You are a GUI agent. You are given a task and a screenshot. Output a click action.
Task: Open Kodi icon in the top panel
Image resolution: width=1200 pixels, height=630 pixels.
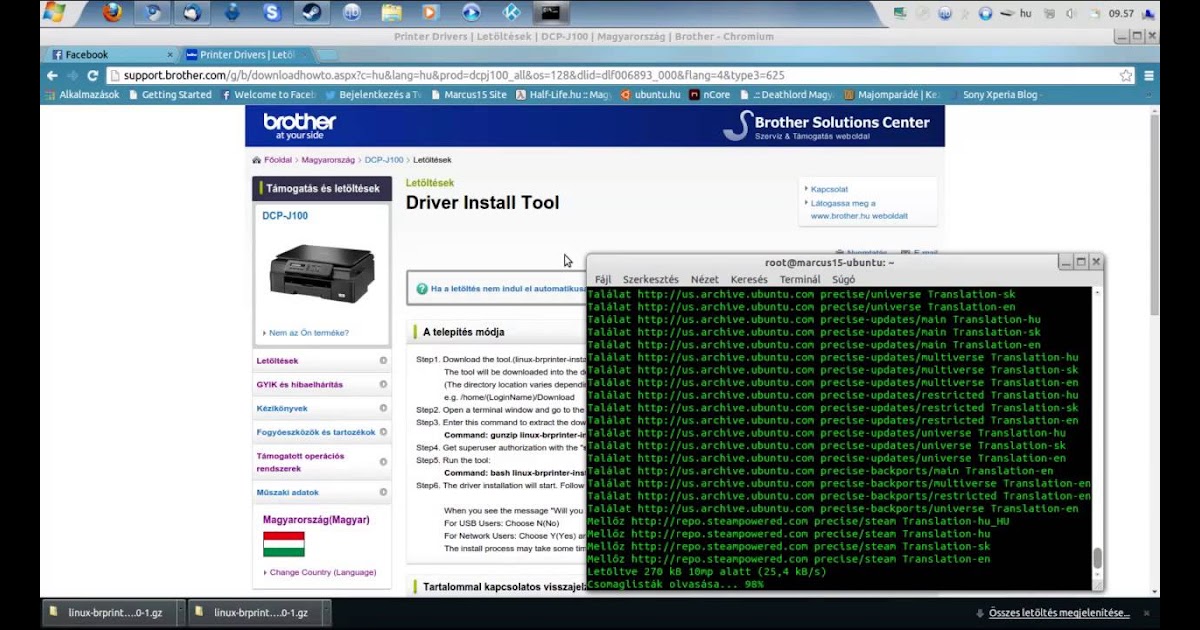[x=511, y=13]
